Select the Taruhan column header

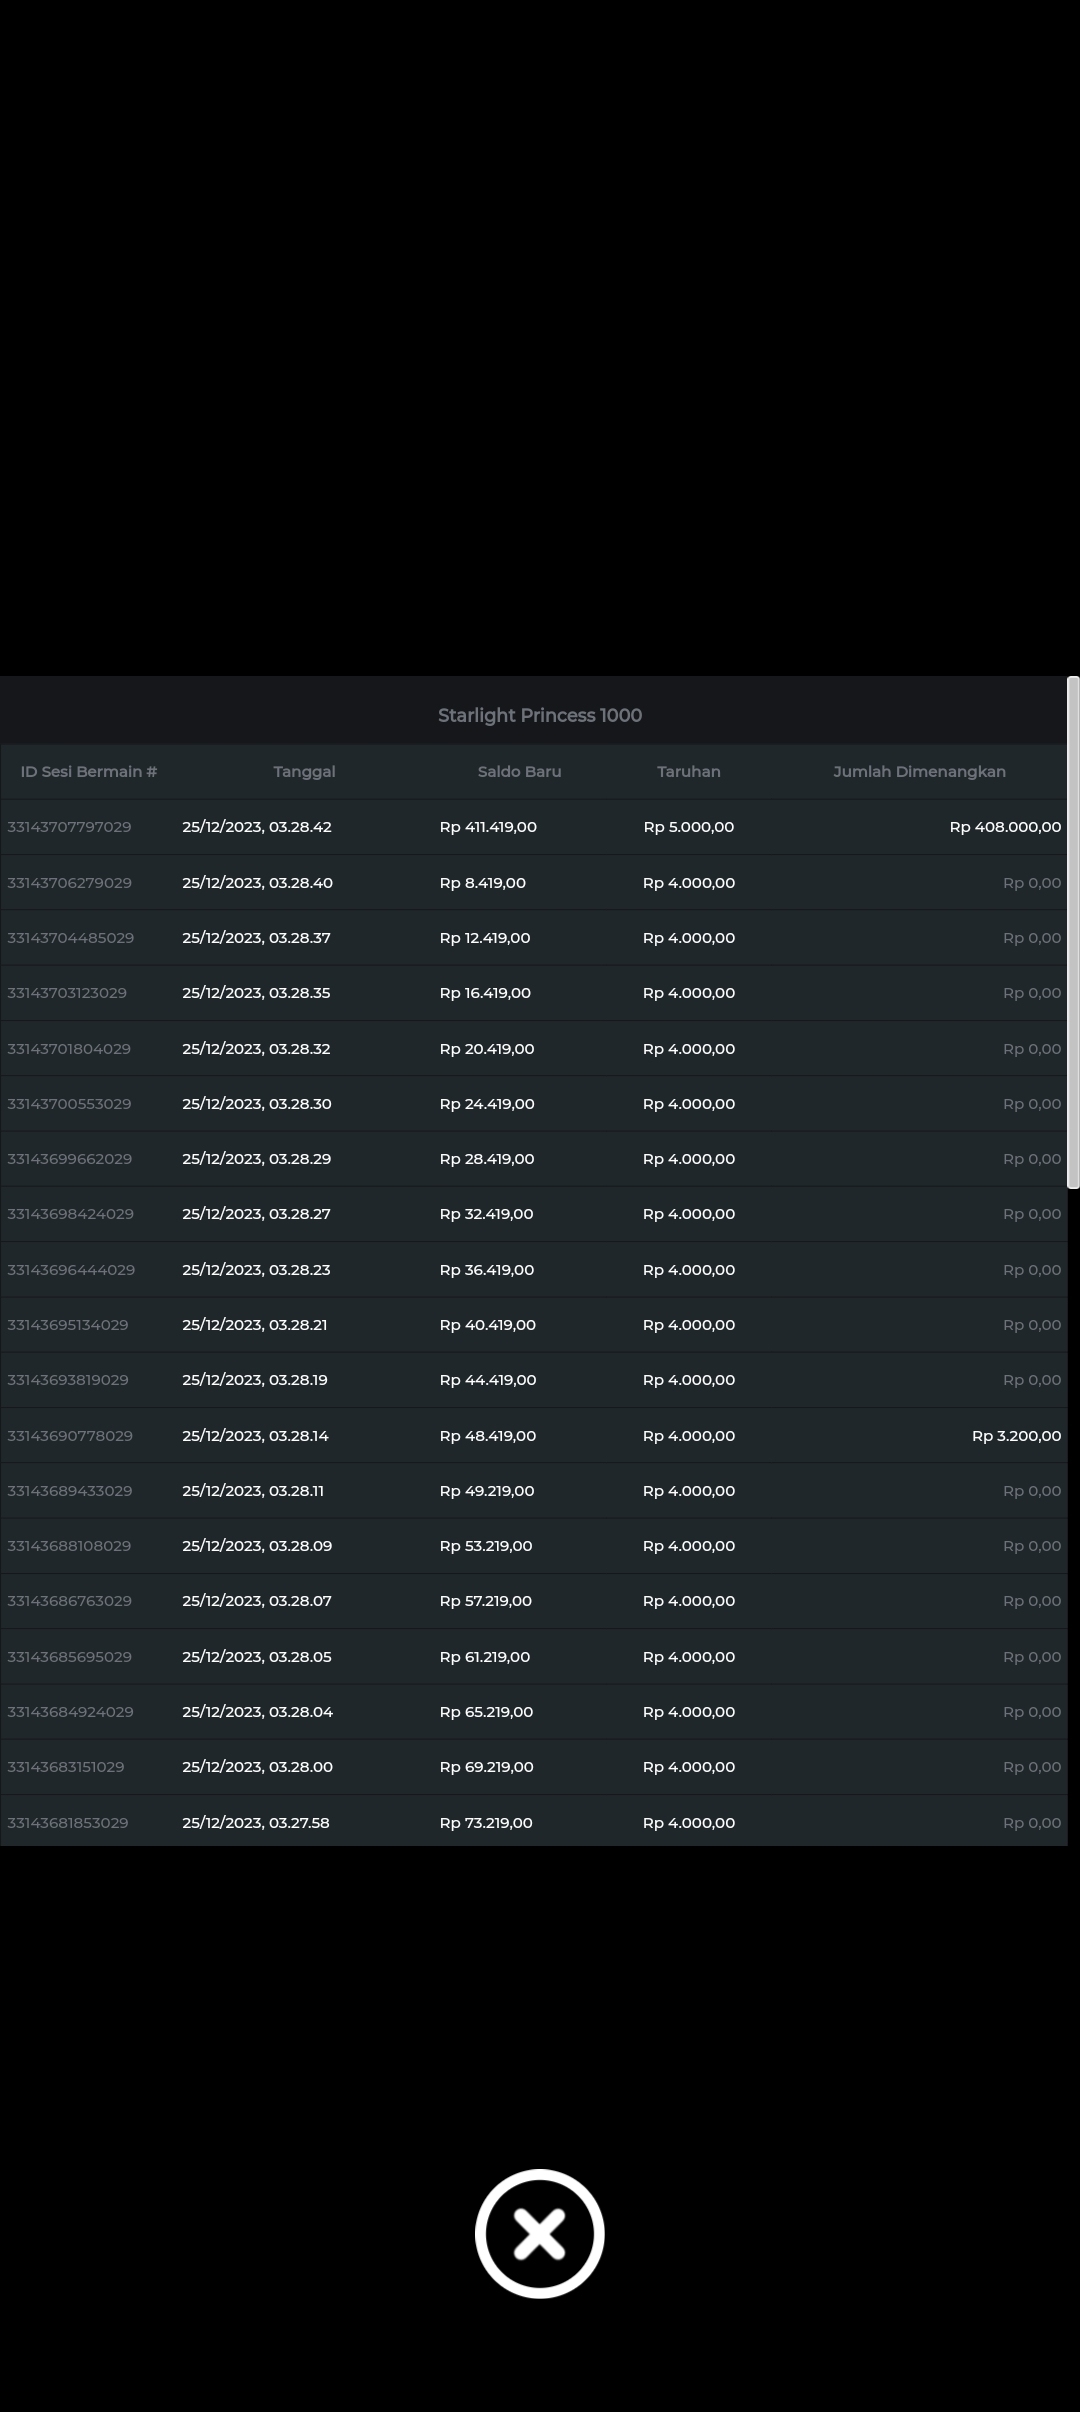[x=688, y=771]
